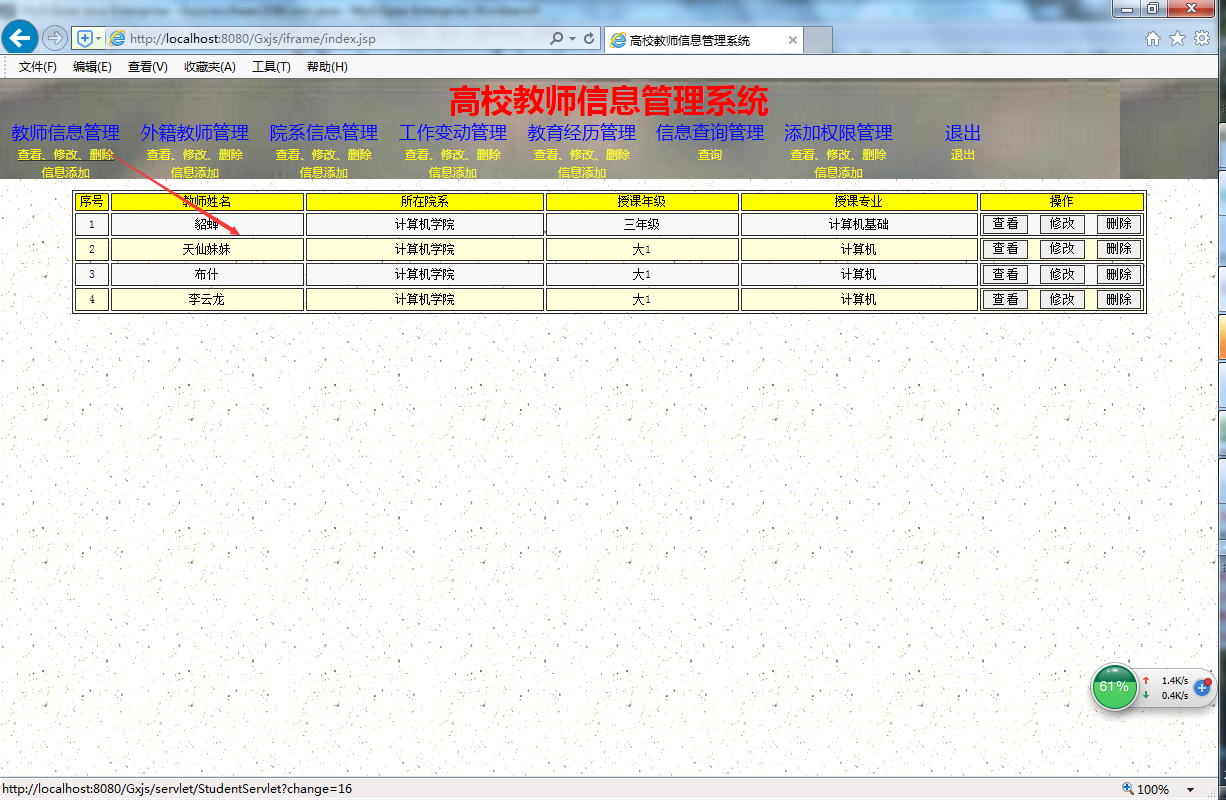Screen dimensions: 1226x800
Task: Click the 天仙妹妹 name cell
Action: click(207, 249)
